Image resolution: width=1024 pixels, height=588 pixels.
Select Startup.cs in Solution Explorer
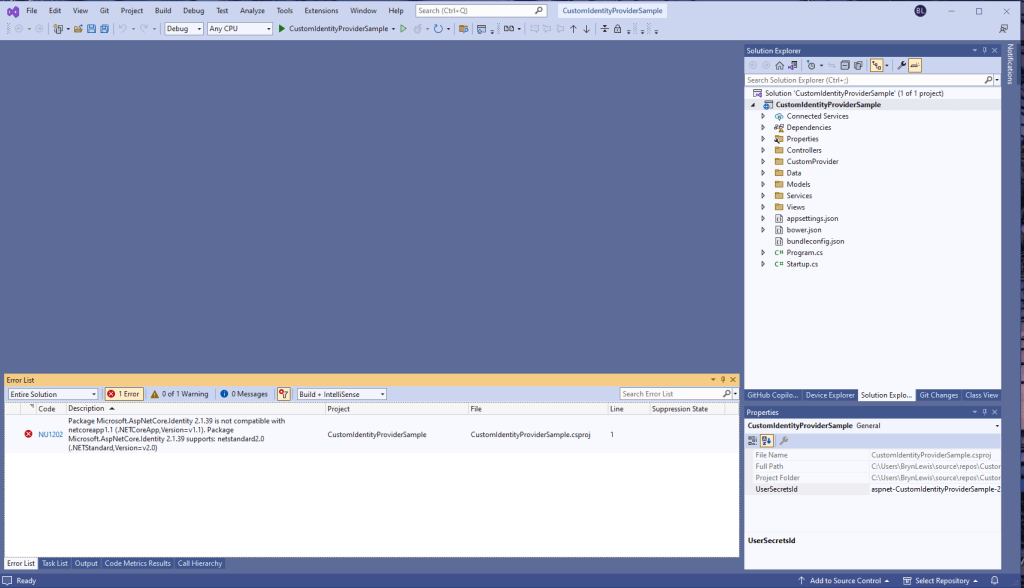click(x=802, y=264)
